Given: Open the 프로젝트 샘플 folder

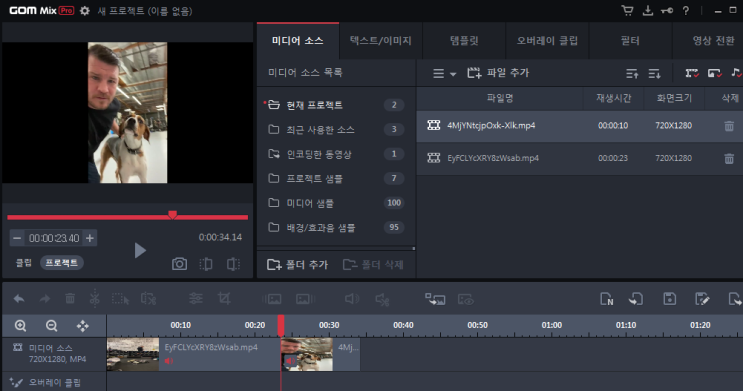Looking at the screenshot, I should pos(336,179).
